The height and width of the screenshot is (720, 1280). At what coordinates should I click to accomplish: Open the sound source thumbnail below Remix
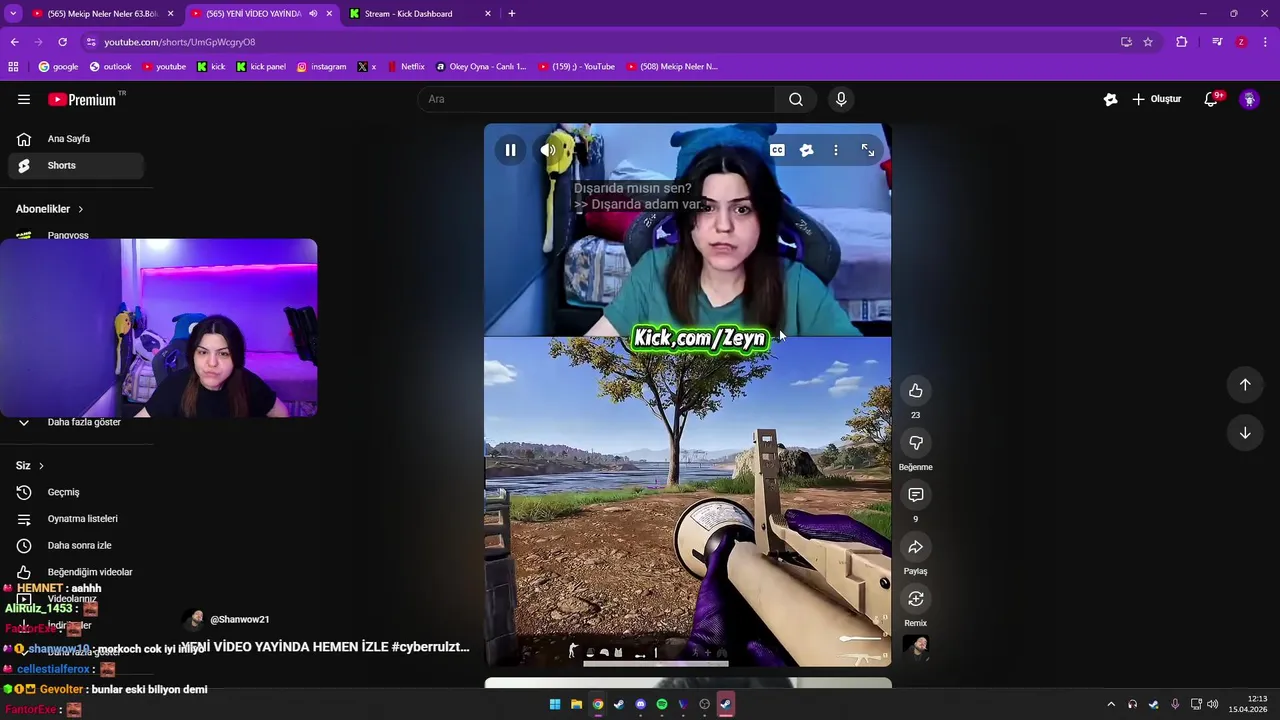pyautogui.click(x=915, y=647)
